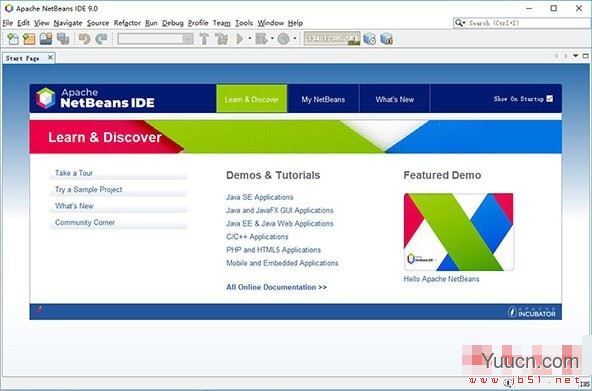Screen dimensions: 592x391
Task: Click Try a Sample Project link
Action: (x=89, y=189)
